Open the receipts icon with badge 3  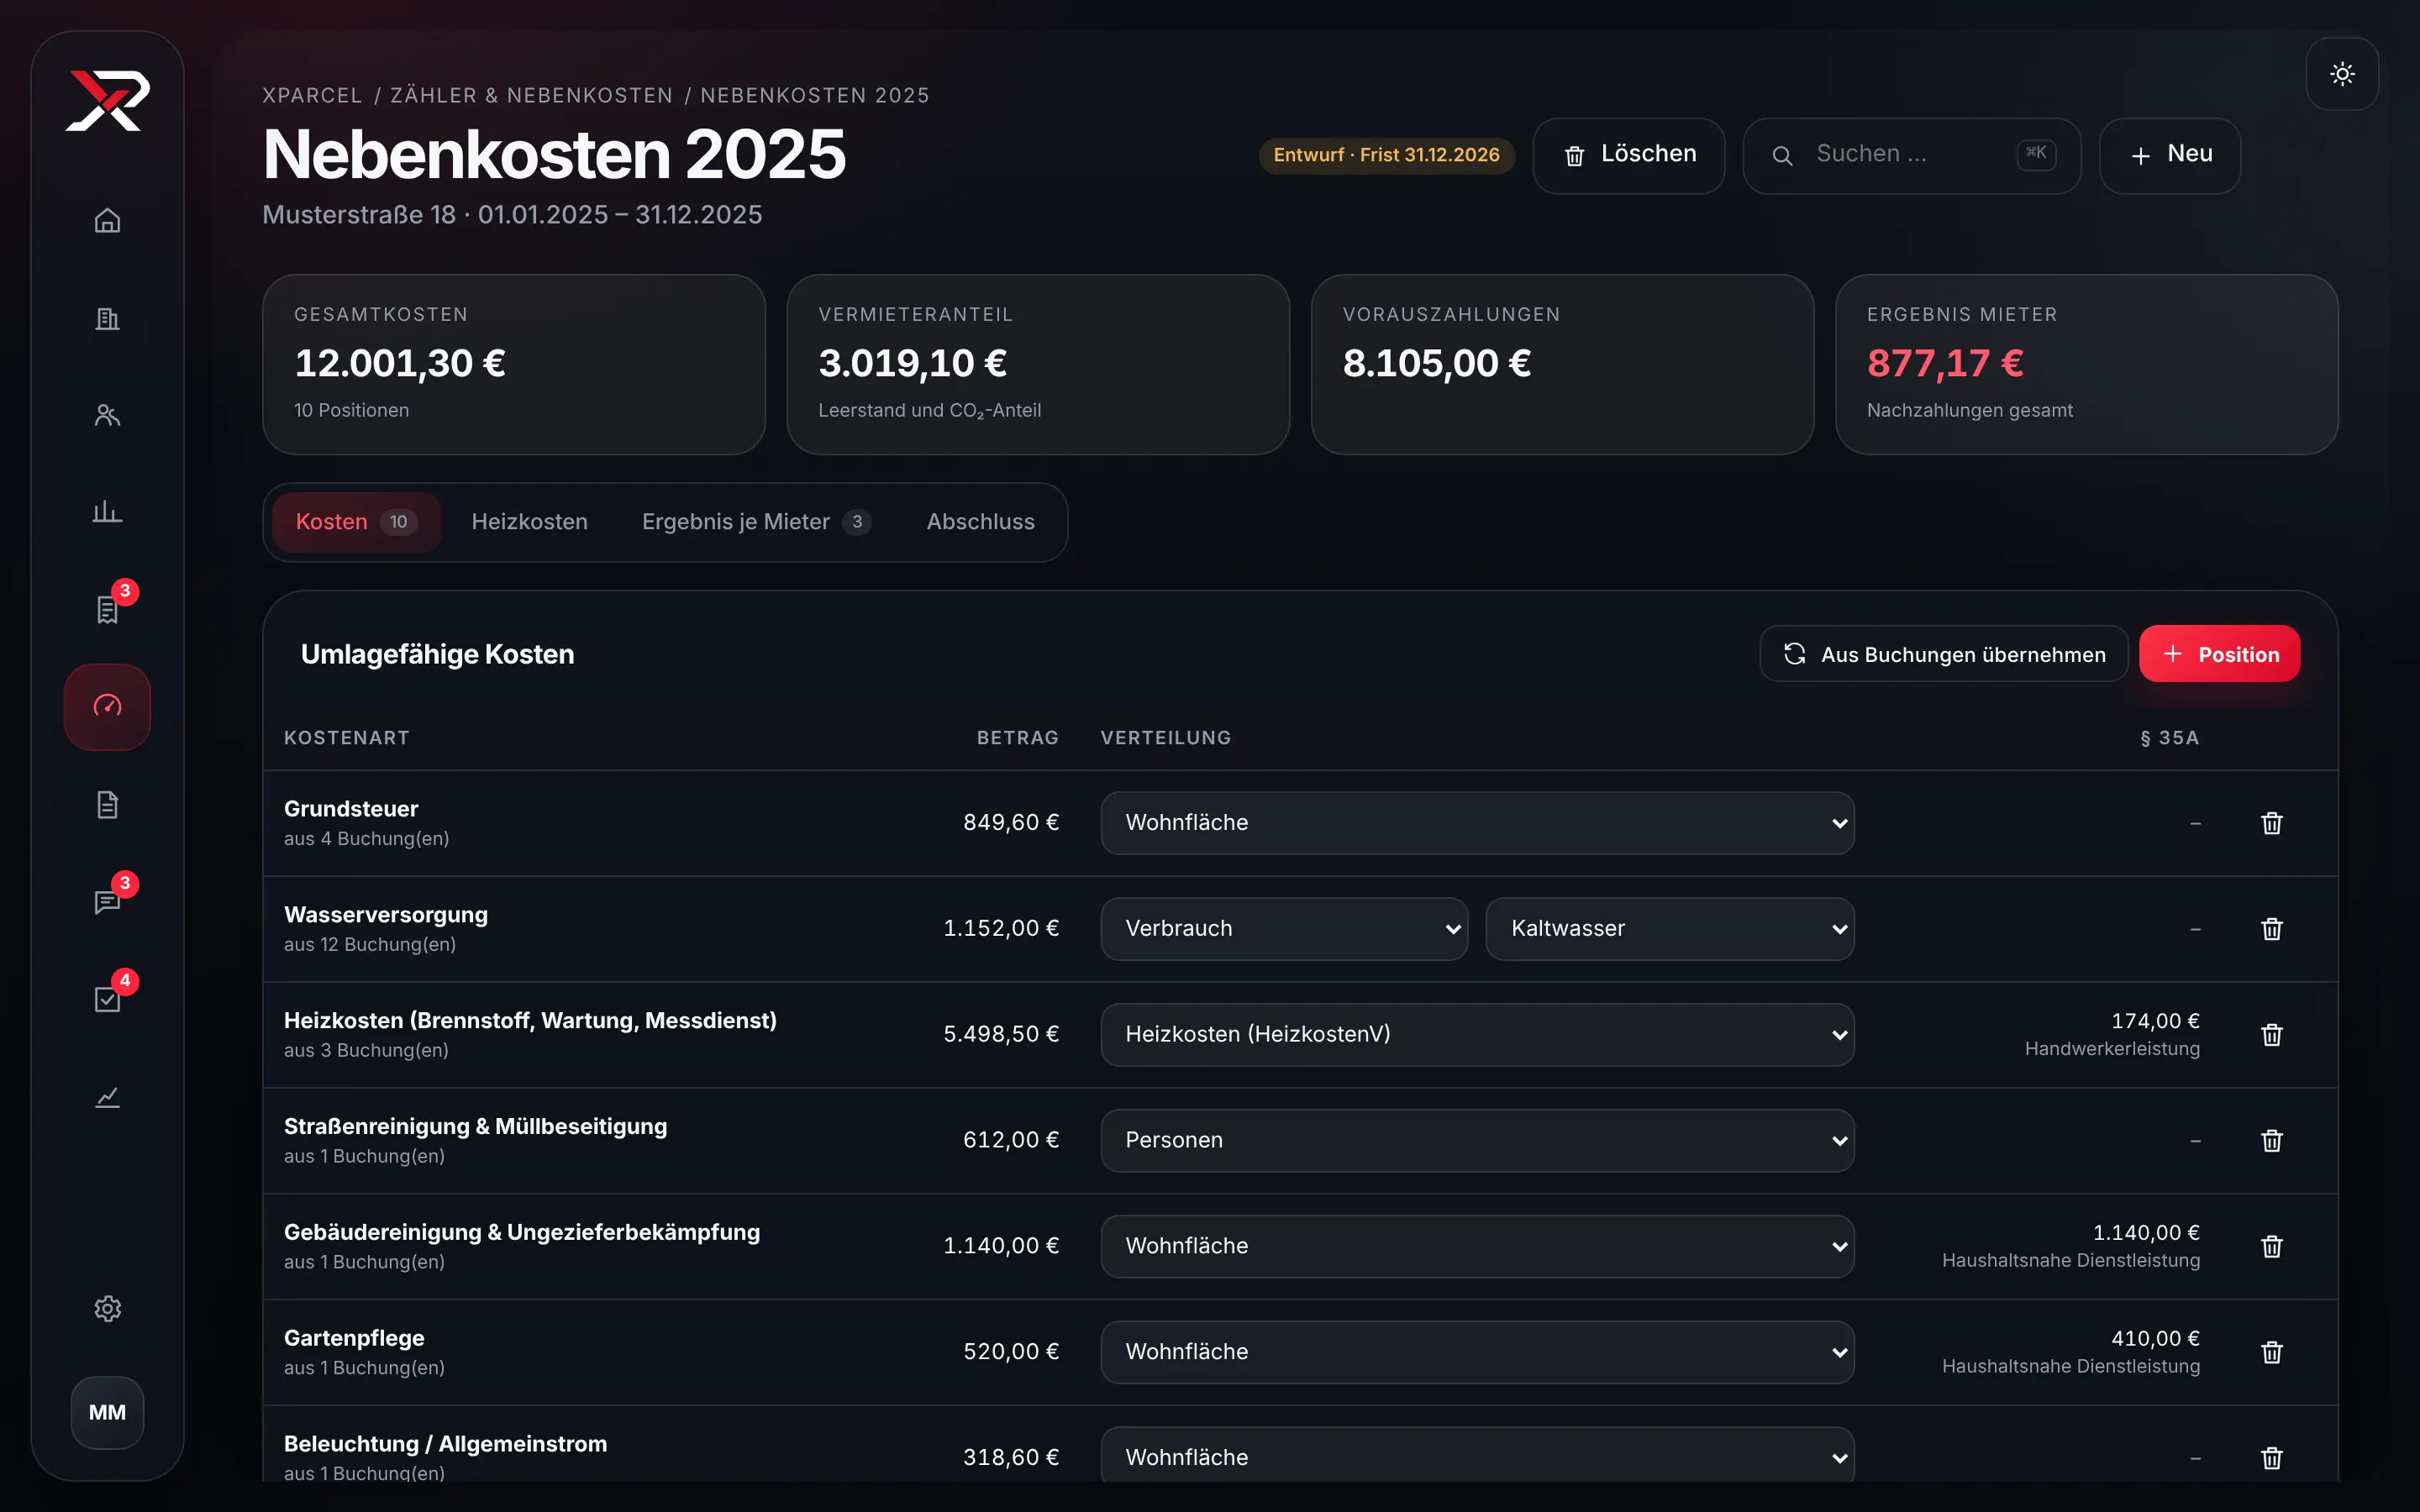[107, 609]
